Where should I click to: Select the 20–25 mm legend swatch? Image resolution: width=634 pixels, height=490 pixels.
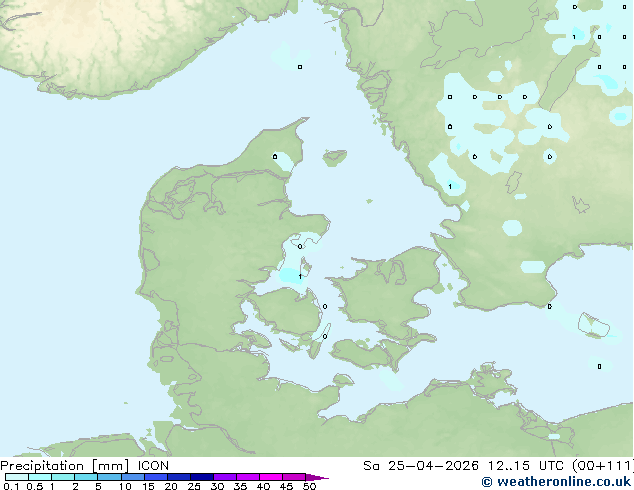[x=179, y=477]
